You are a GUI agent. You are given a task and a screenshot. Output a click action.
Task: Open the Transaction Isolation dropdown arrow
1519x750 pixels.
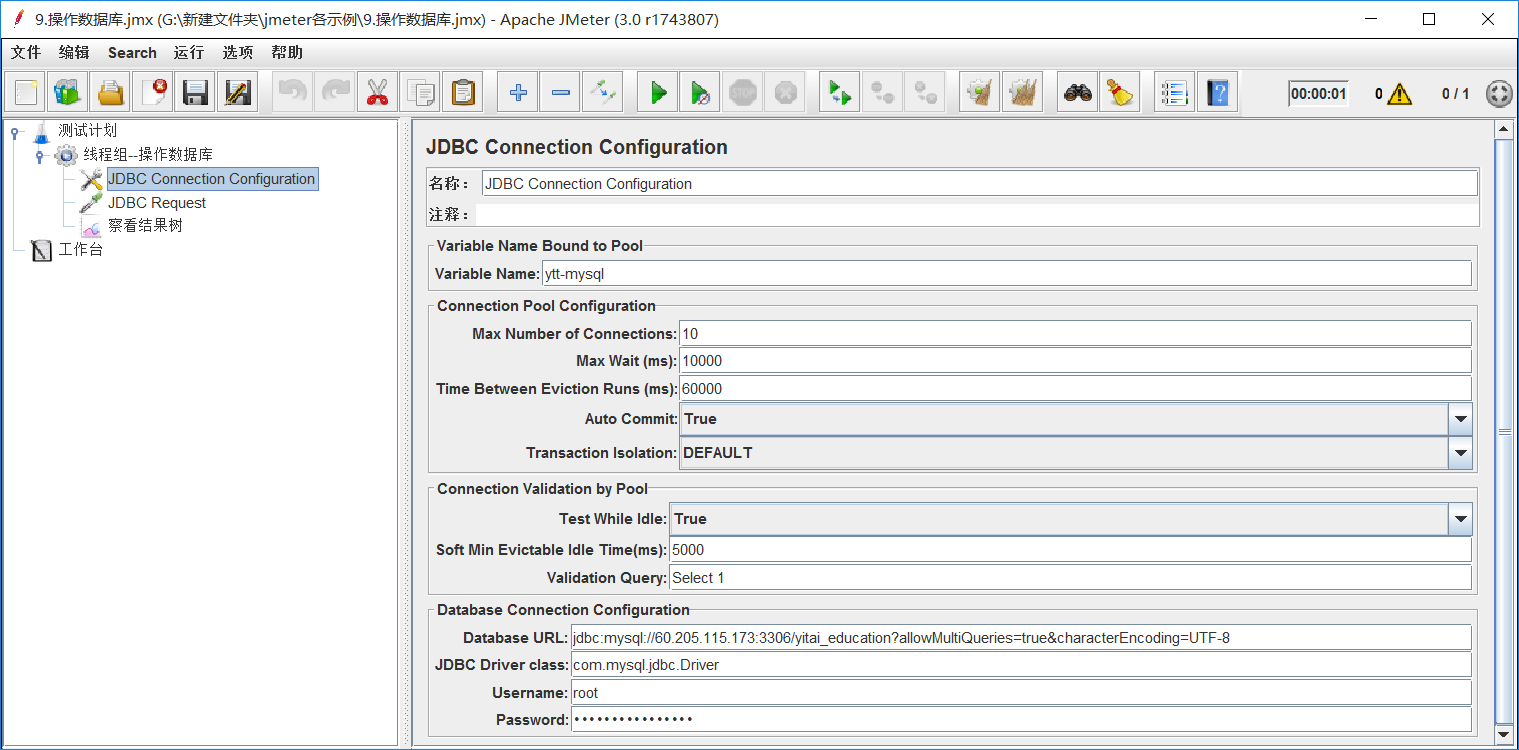[1460, 453]
